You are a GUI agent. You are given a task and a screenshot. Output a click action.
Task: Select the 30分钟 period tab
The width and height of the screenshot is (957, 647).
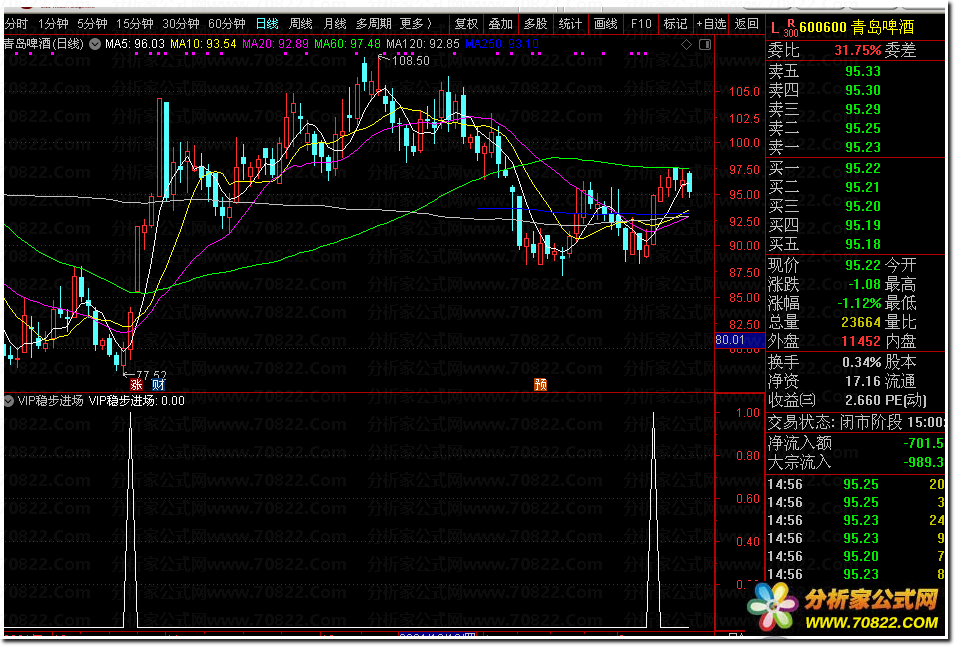[181, 24]
